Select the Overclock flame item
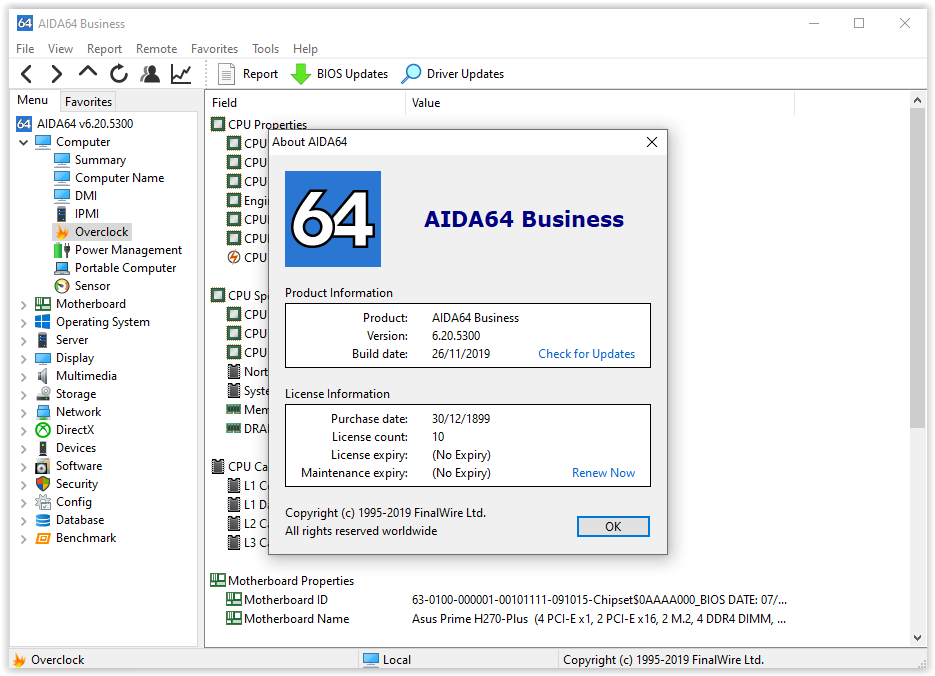935x676 pixels. tap(92, 232)
